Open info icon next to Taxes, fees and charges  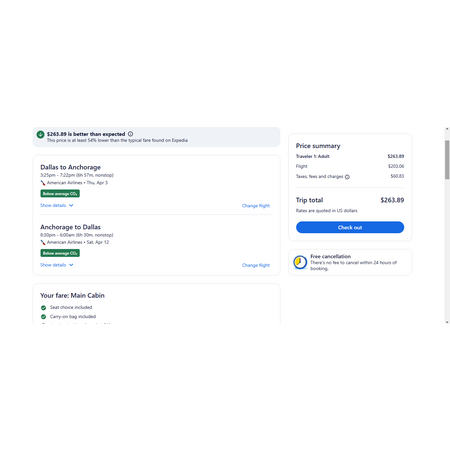[x=347, y=177]
